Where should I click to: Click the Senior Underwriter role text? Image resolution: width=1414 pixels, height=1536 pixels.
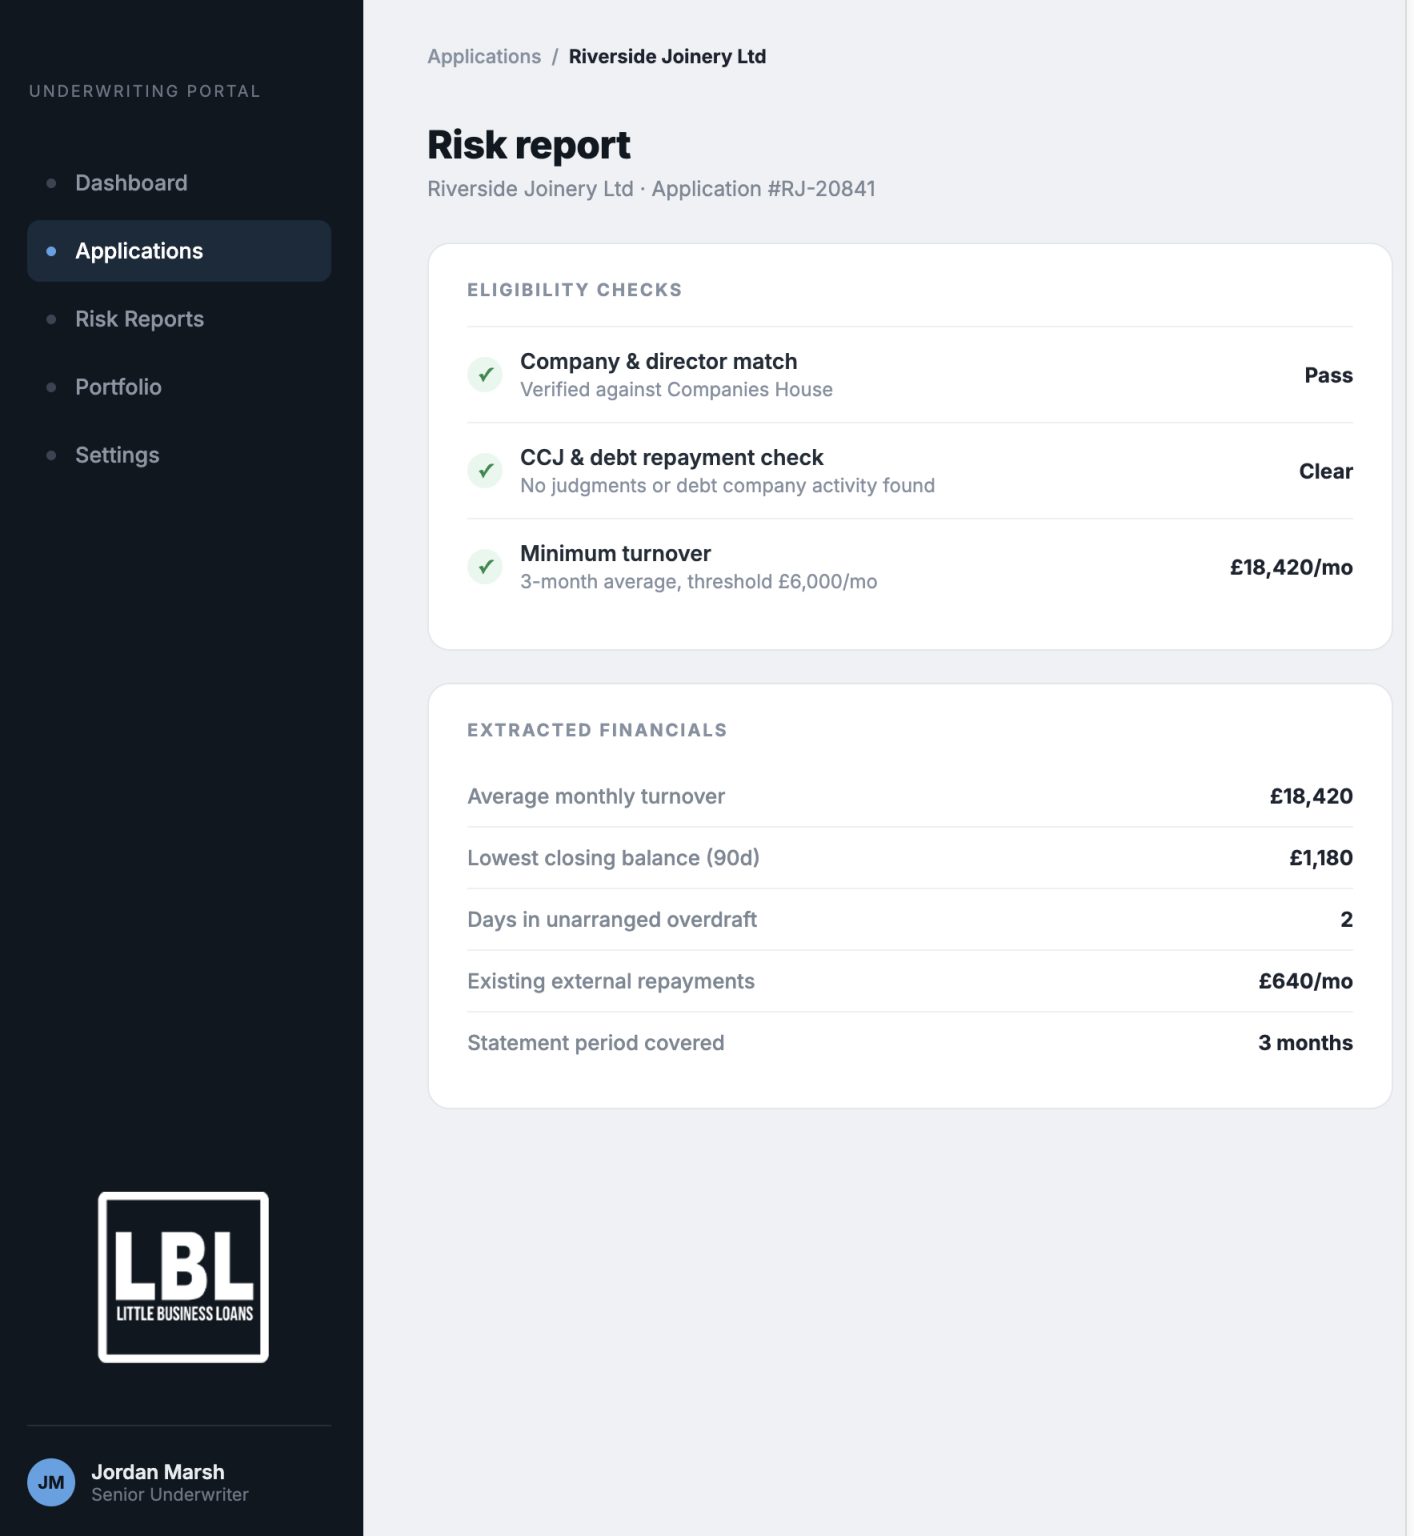click(170, 1495)
